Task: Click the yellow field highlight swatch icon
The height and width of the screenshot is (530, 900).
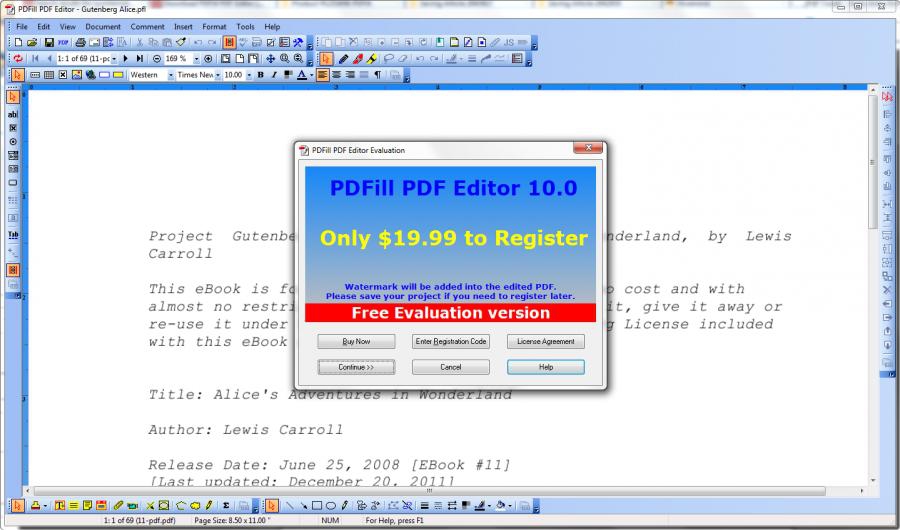Action: [118, 75]
